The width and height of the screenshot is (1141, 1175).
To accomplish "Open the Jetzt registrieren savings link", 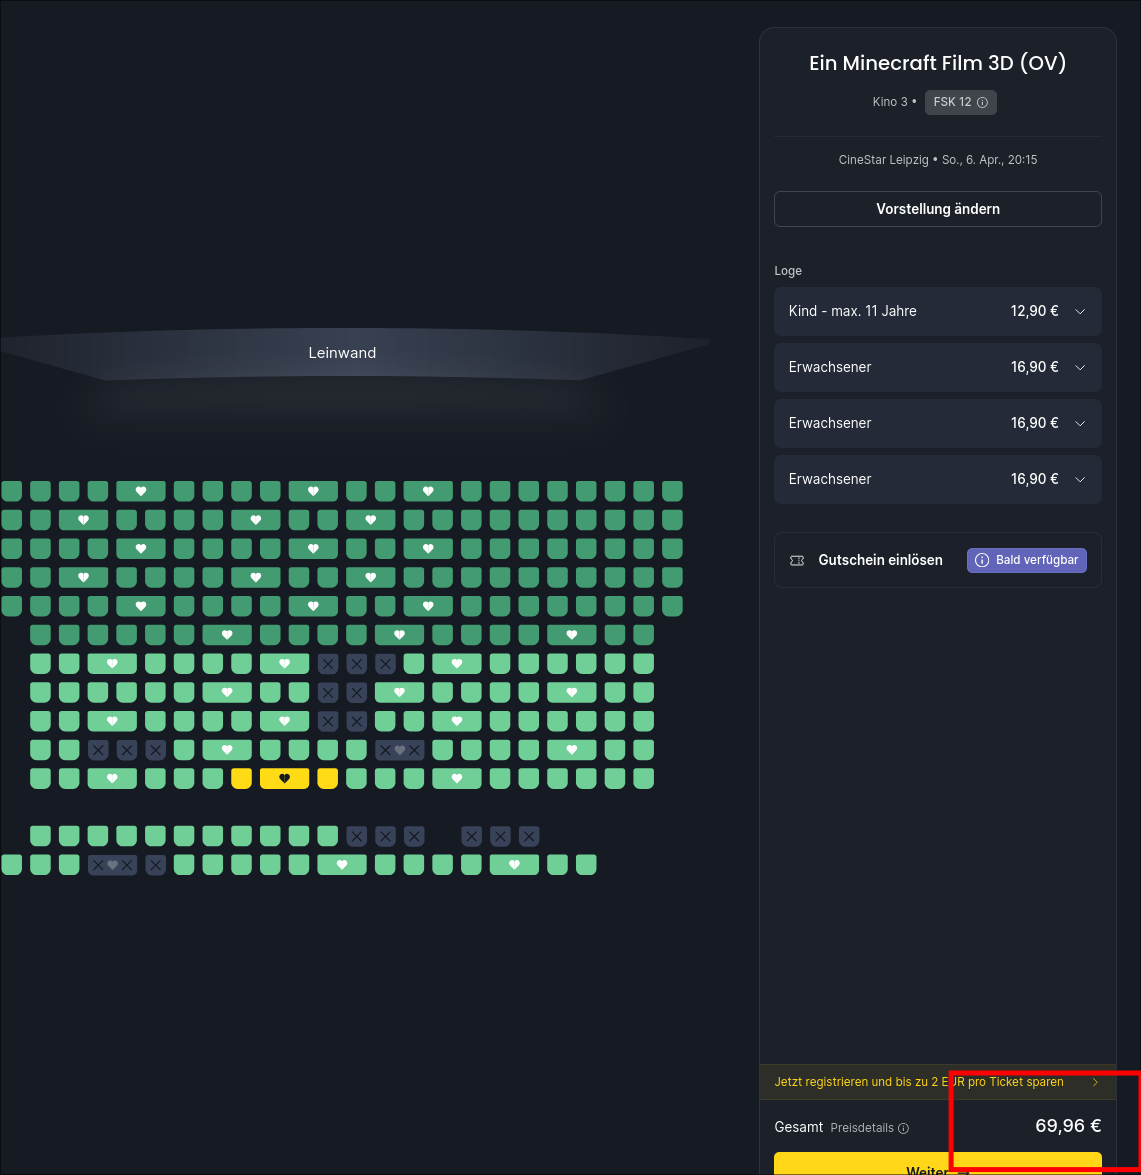I will 918,1082.
